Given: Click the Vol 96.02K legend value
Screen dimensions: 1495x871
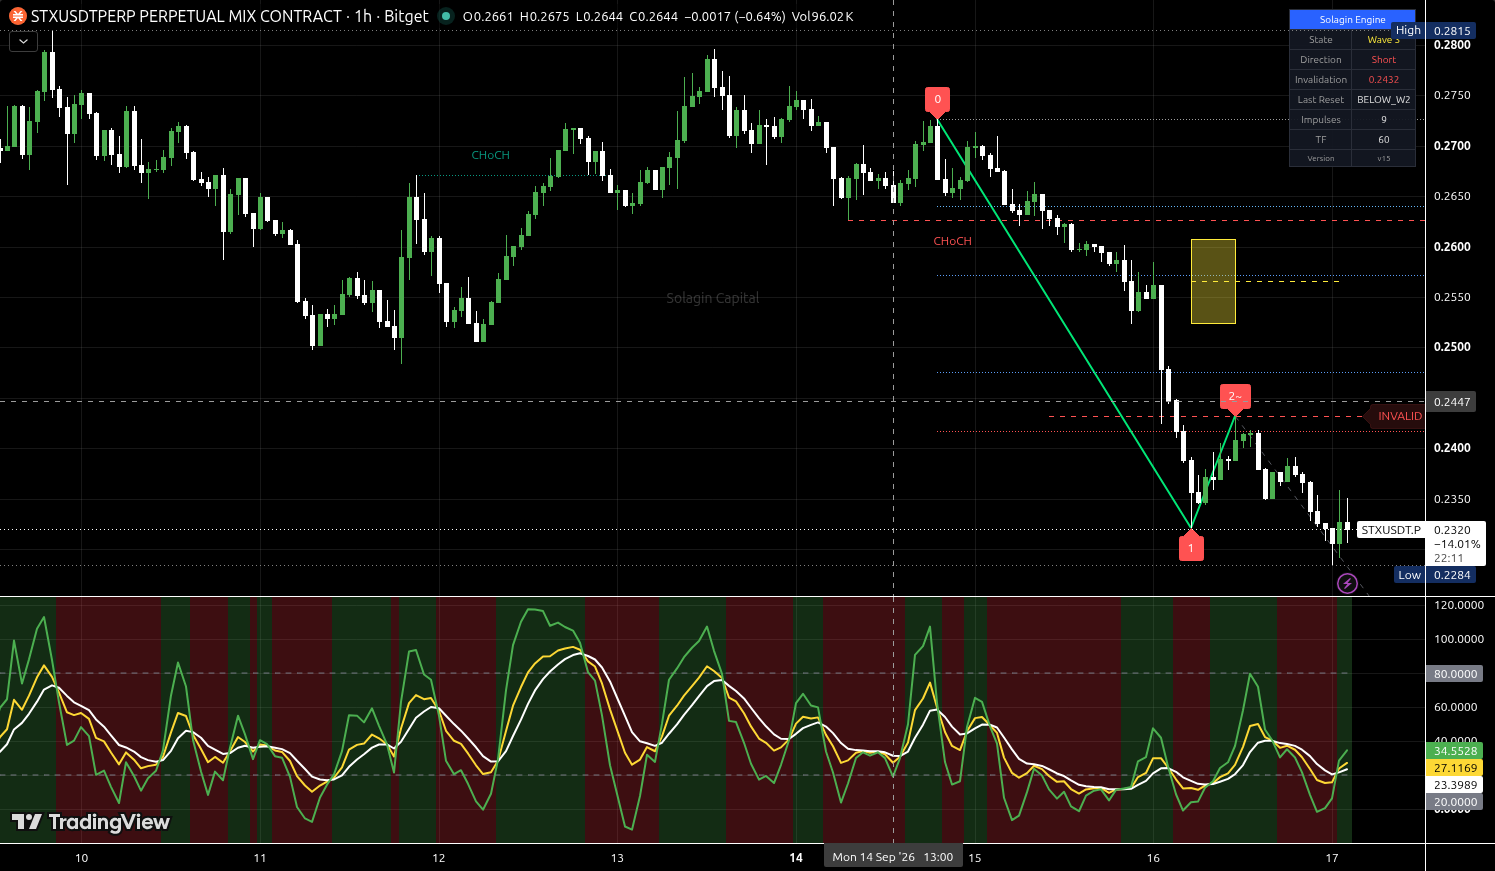Looking at the screenshot, I should click(822, 16).
